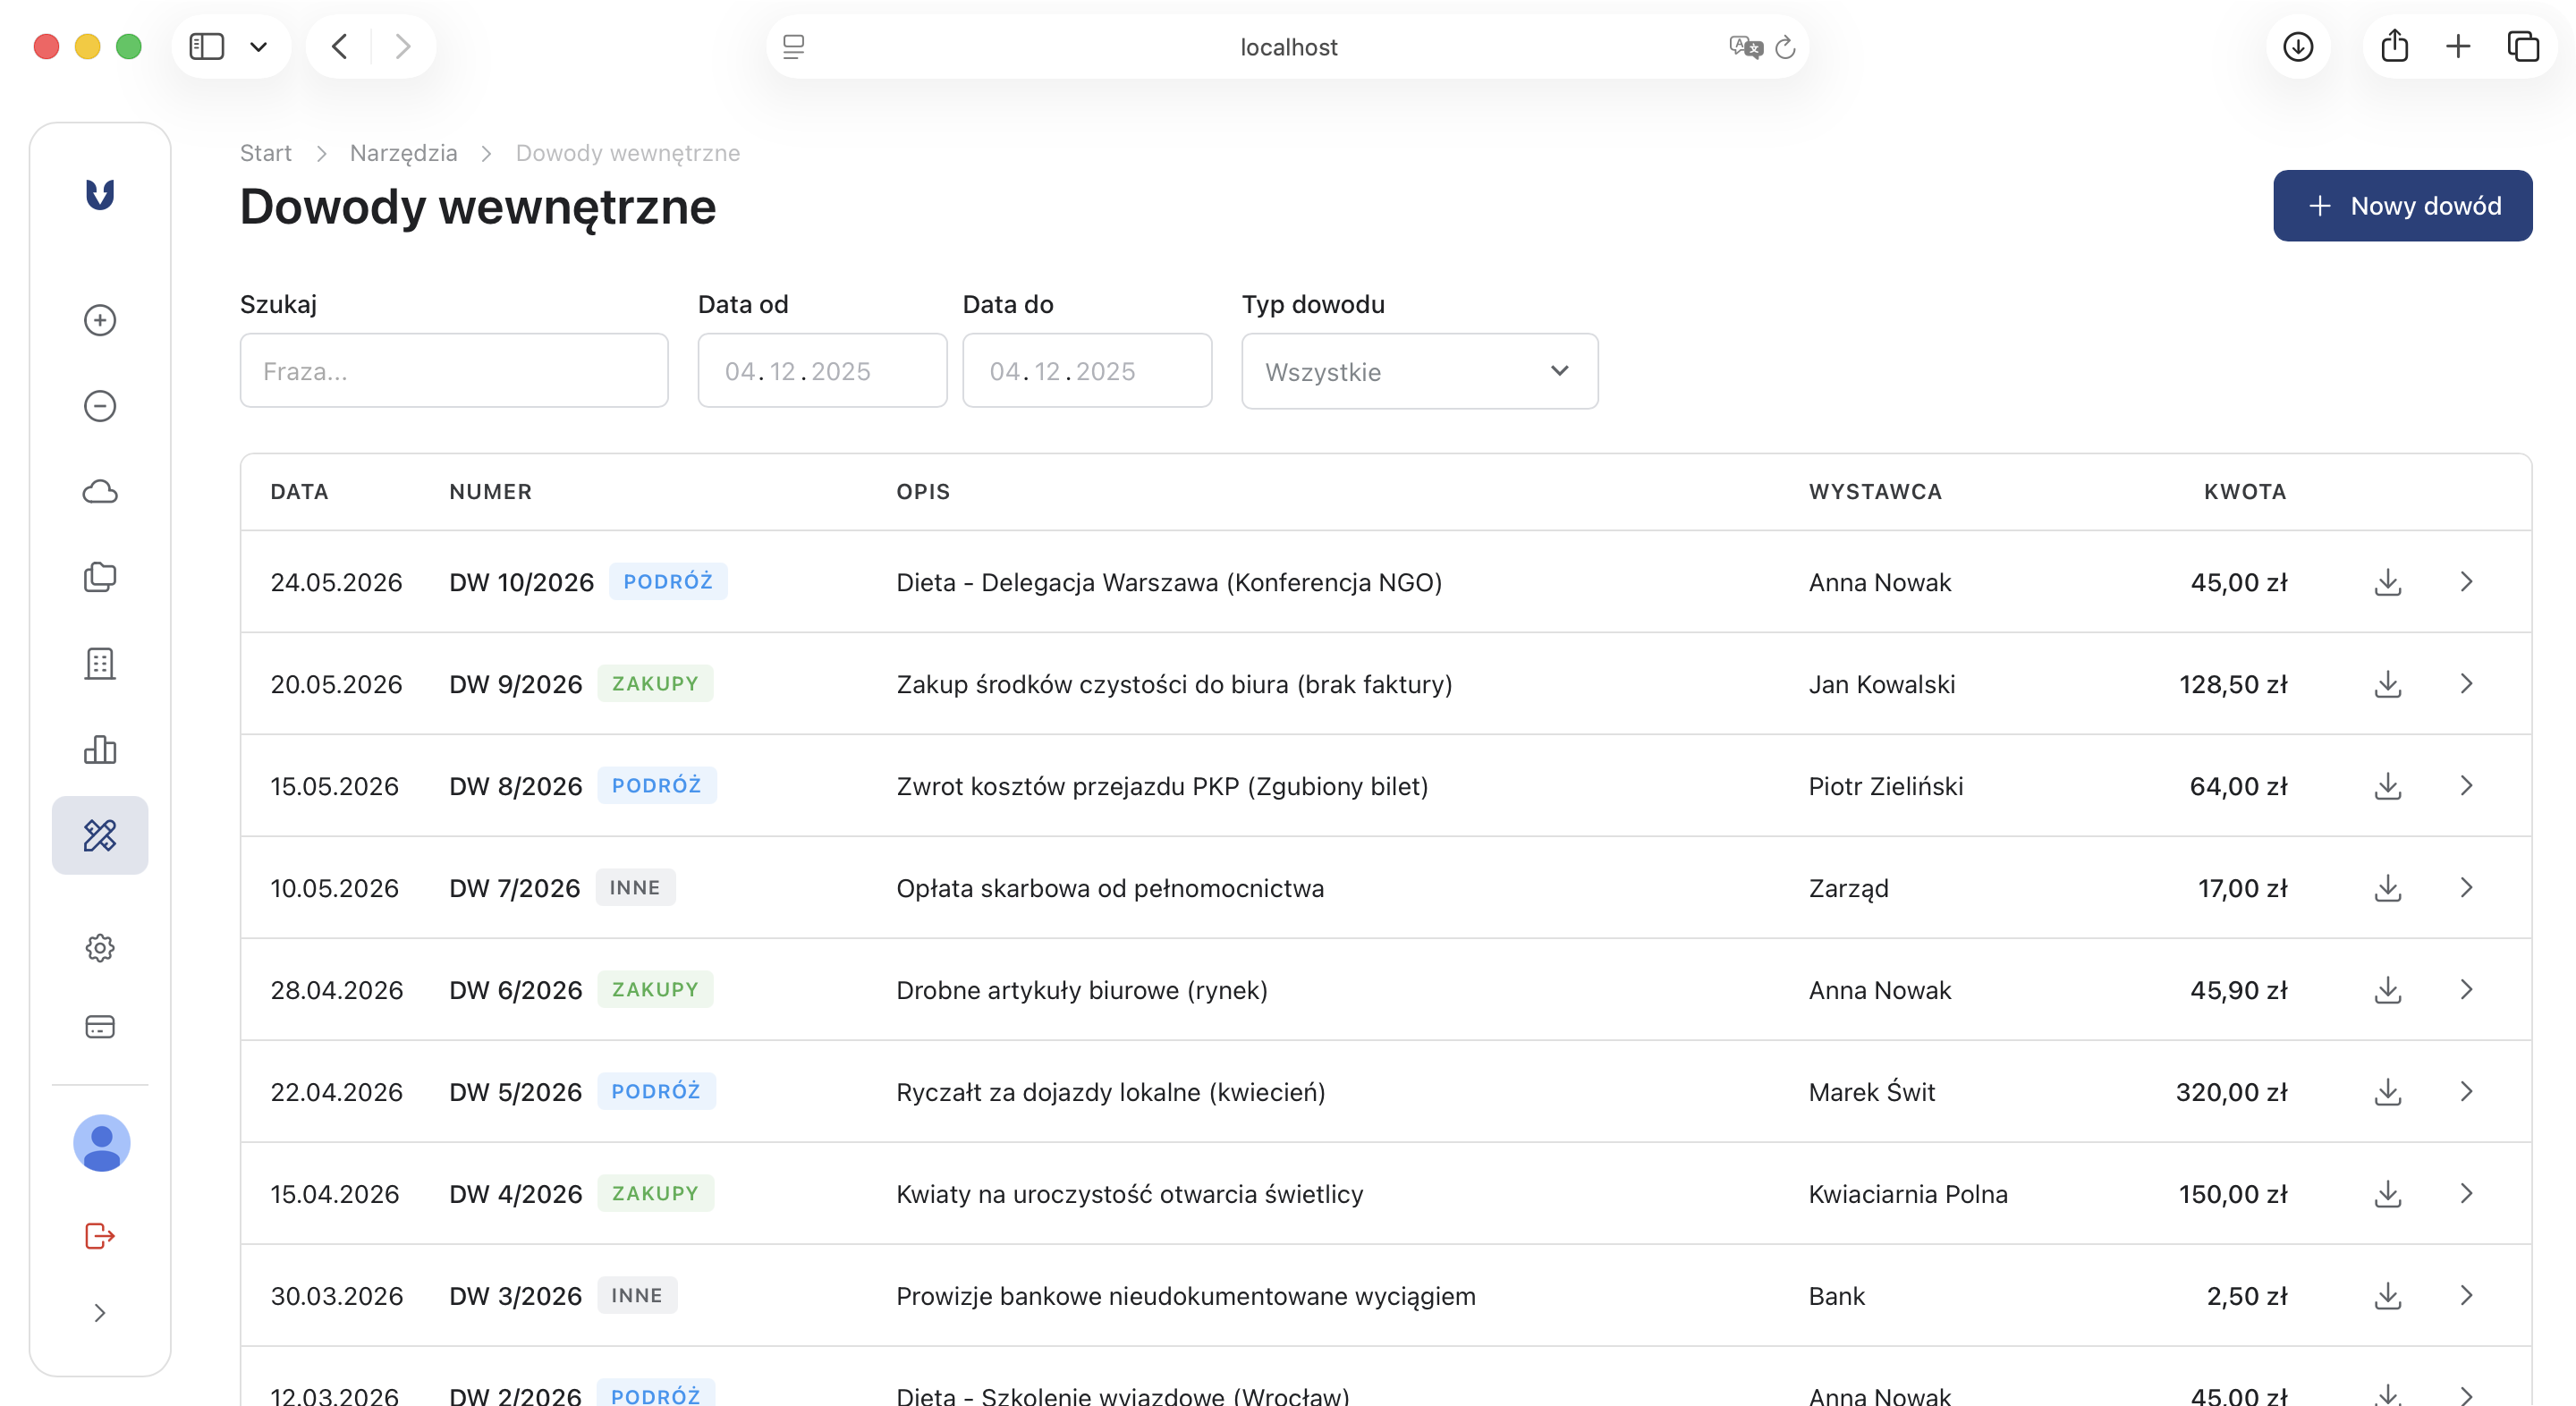Expand the sidebar using bottom chevron
This screenshot has width=2576, height=1406.
click(x=100, y=1313)
